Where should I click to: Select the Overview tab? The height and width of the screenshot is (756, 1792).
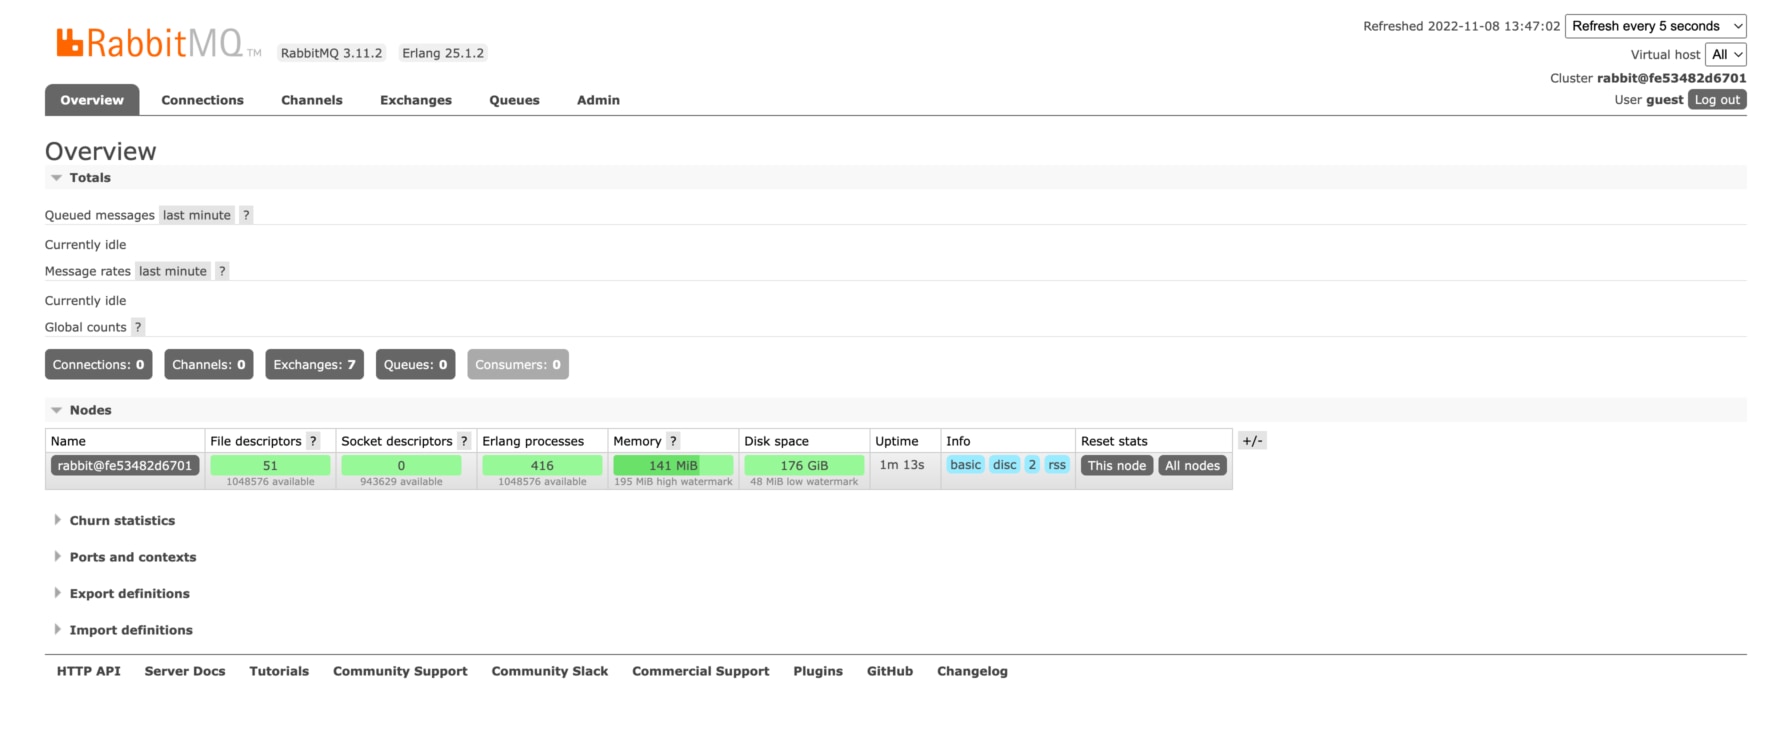tap(92, 100)
